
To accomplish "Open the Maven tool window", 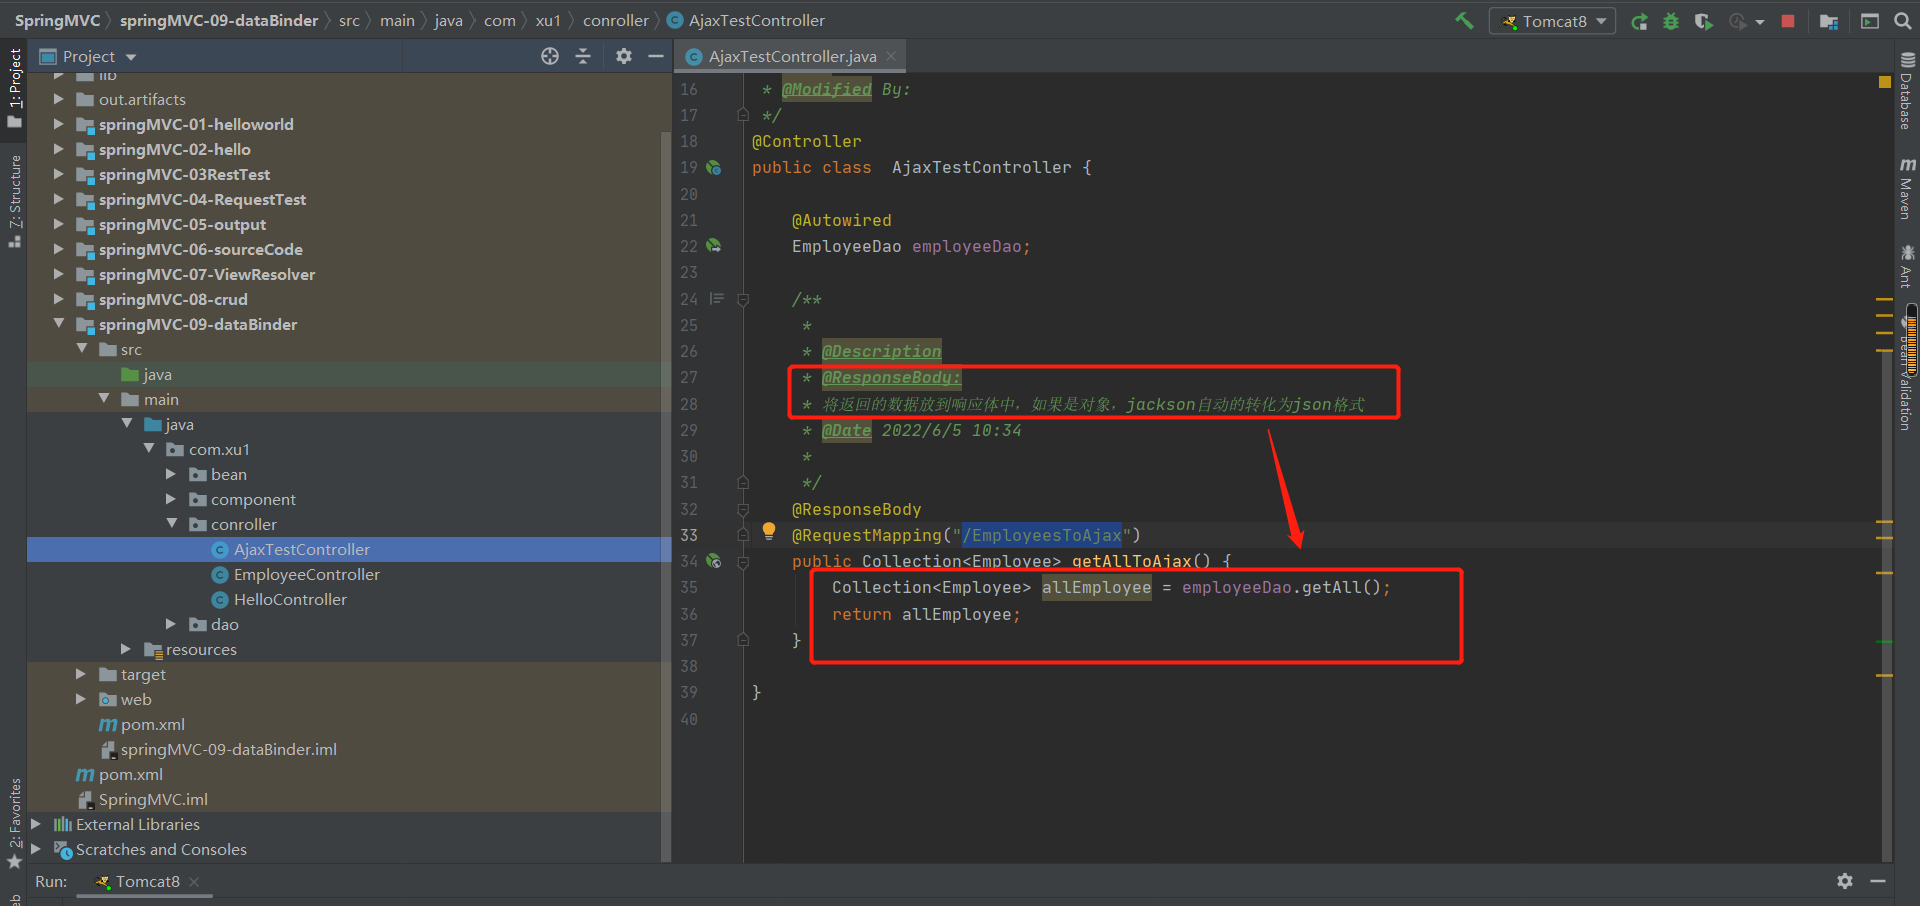I will pos(1907,189).
